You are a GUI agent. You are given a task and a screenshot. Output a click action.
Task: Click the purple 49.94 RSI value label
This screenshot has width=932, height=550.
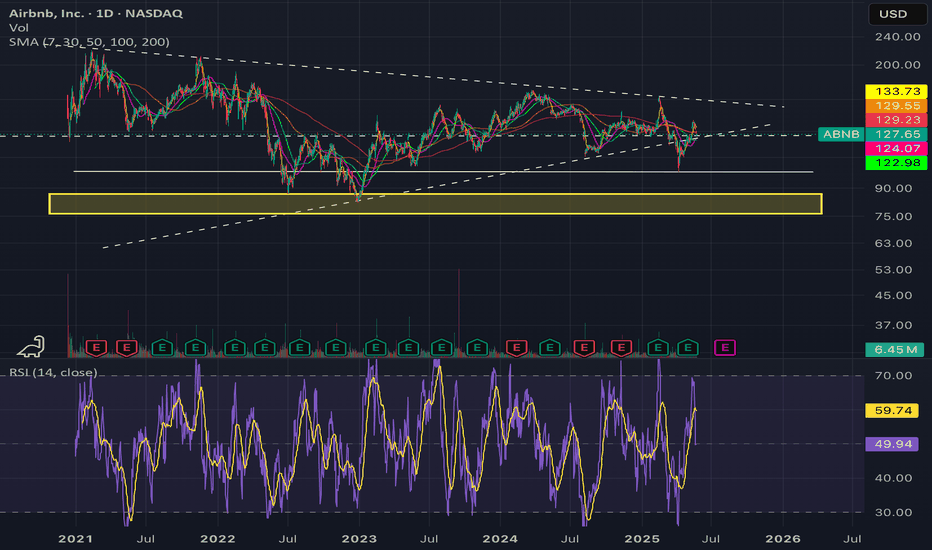[x=892, y=444]
